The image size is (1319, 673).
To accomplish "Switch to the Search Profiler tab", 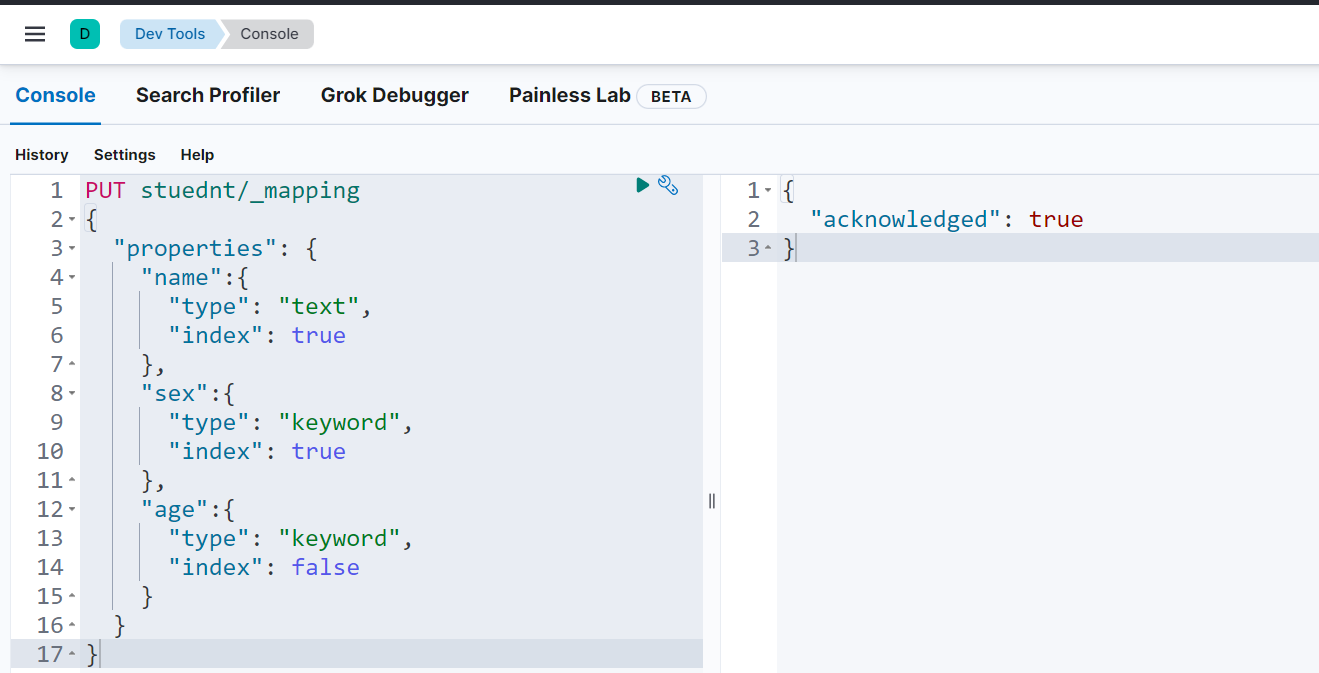I will pyautogui.click(x=208, y=95).
